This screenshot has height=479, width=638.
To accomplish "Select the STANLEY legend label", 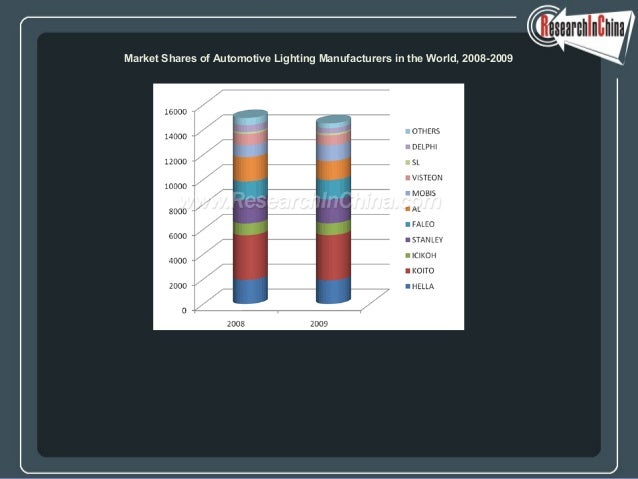I will [x=427, y=240].
